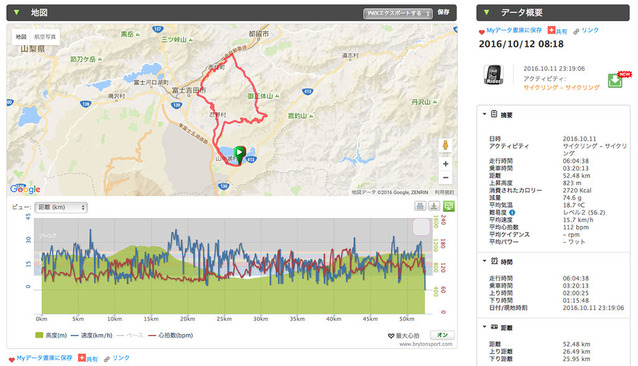Click the Bryton Rider device icon
638x366 pixels.
coord(494,75)
